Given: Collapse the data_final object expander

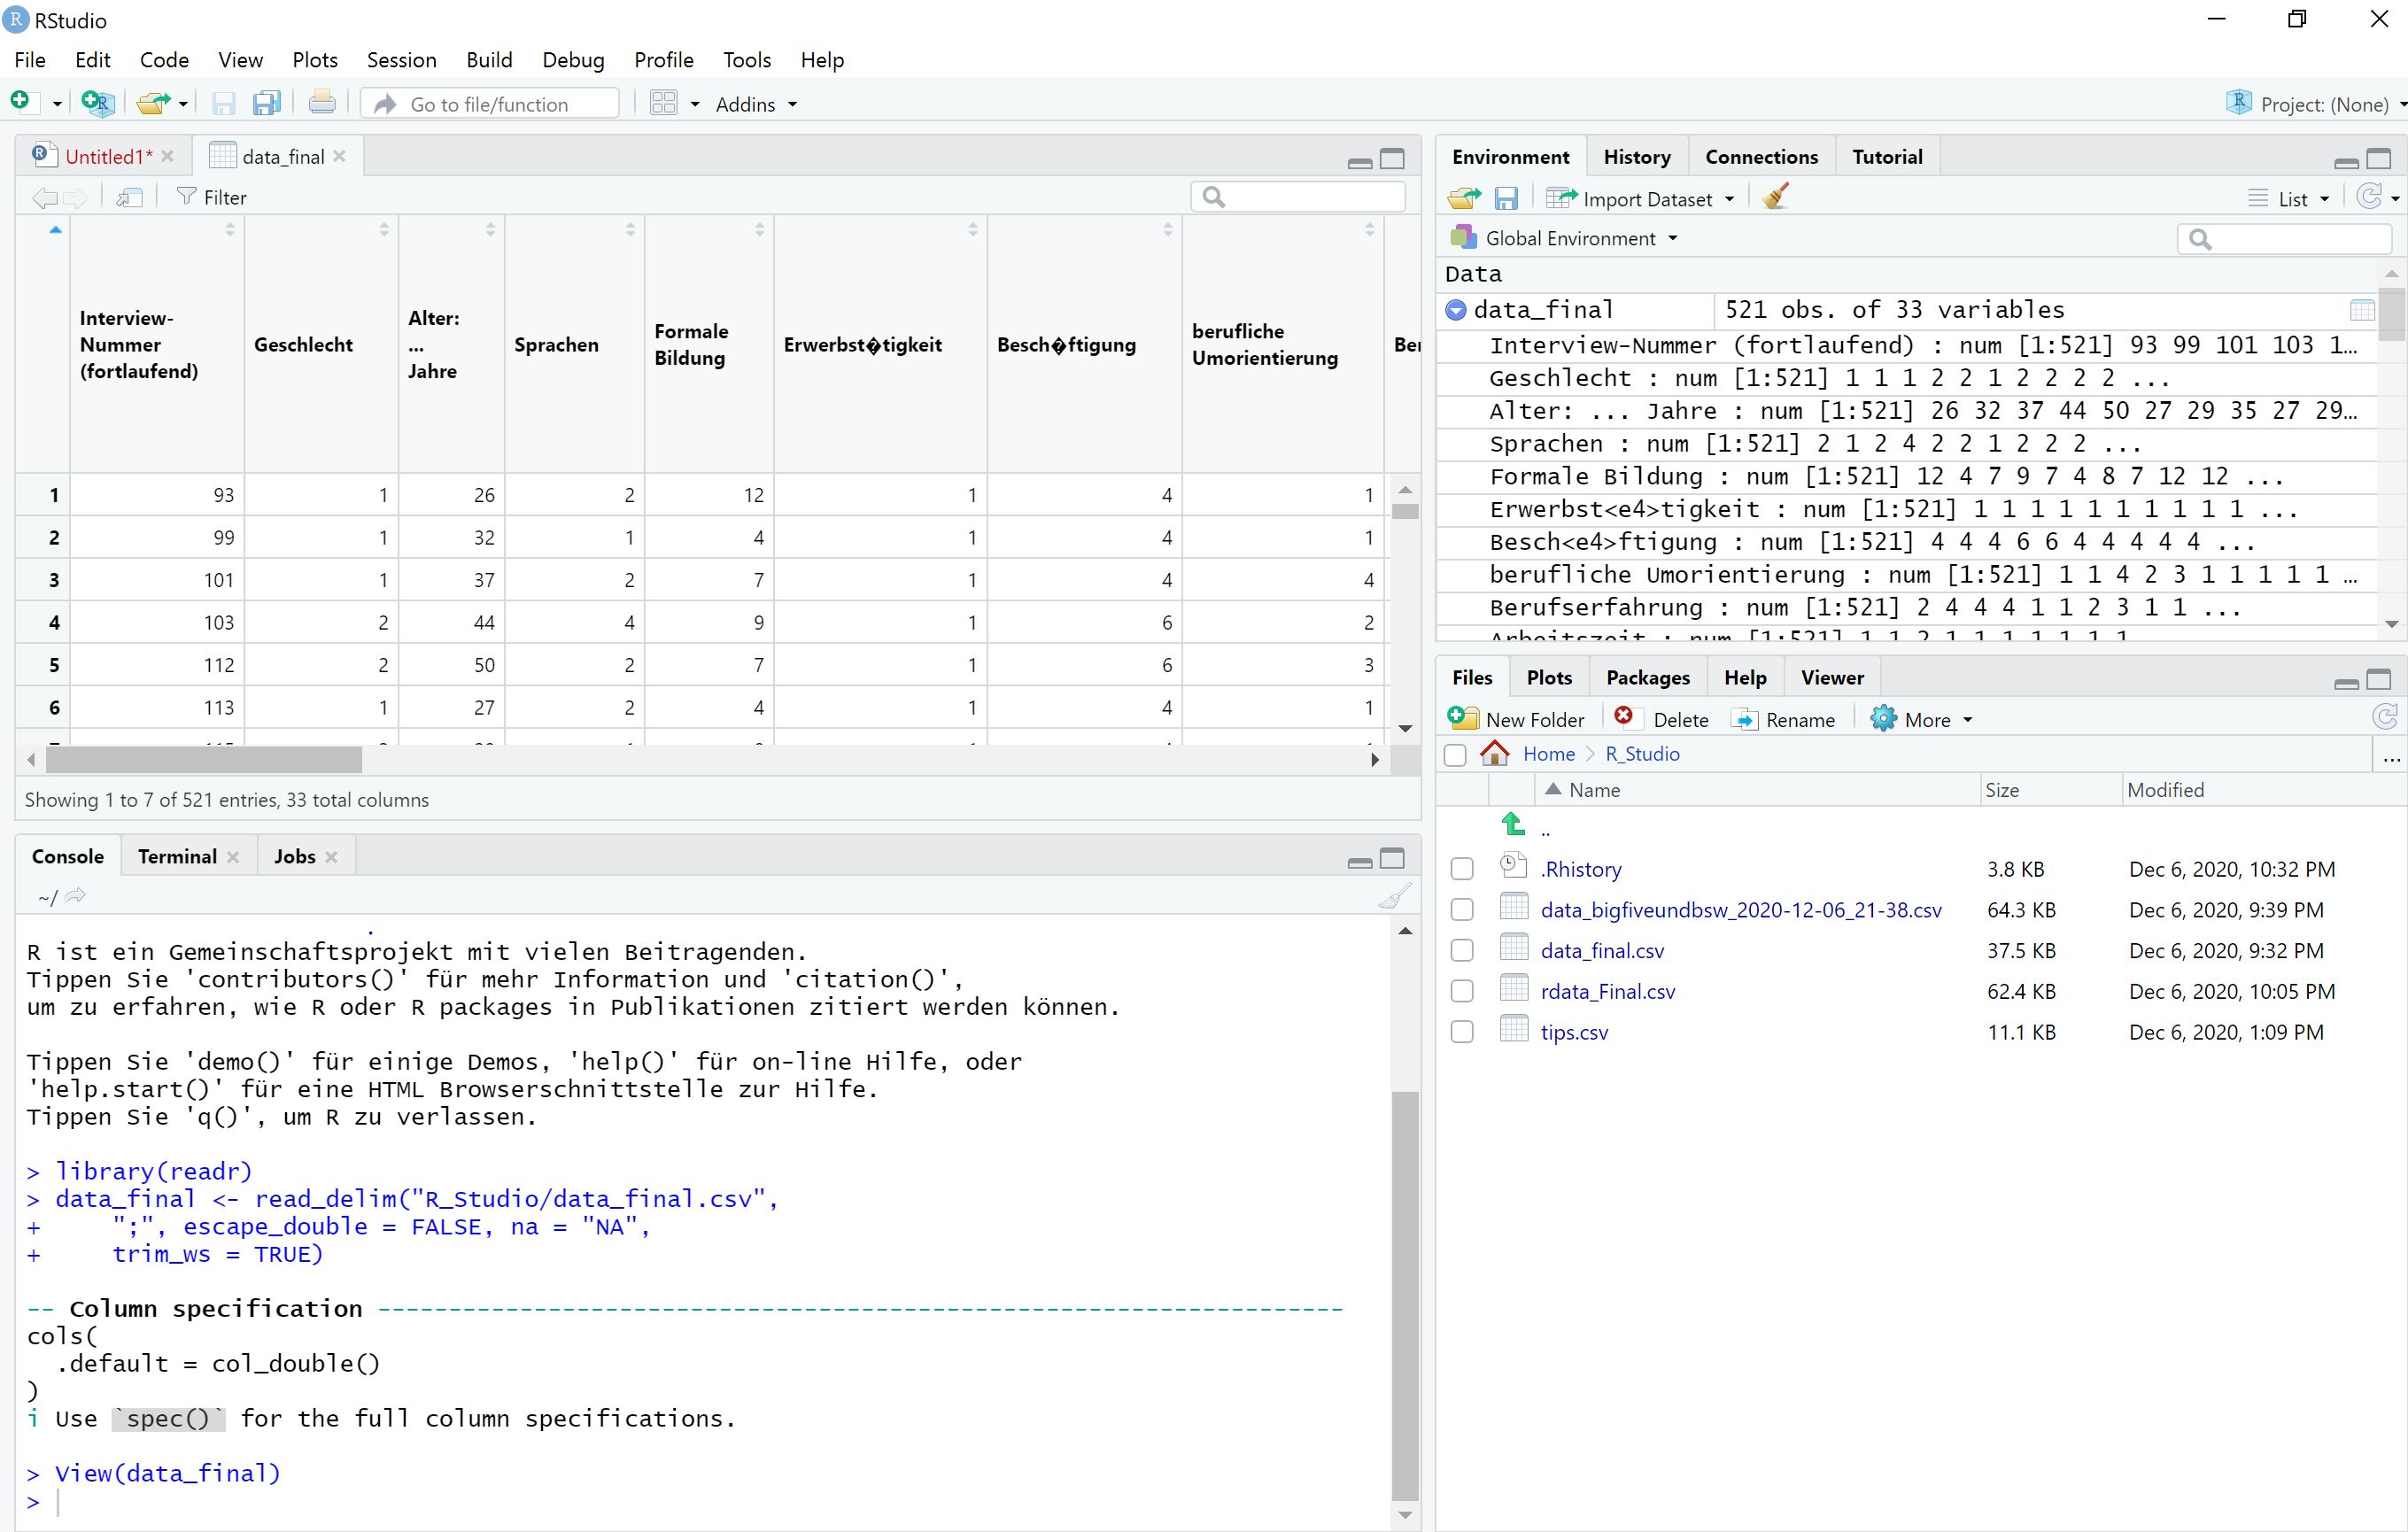Looking at the screenshot, I should pos(1456,310).
